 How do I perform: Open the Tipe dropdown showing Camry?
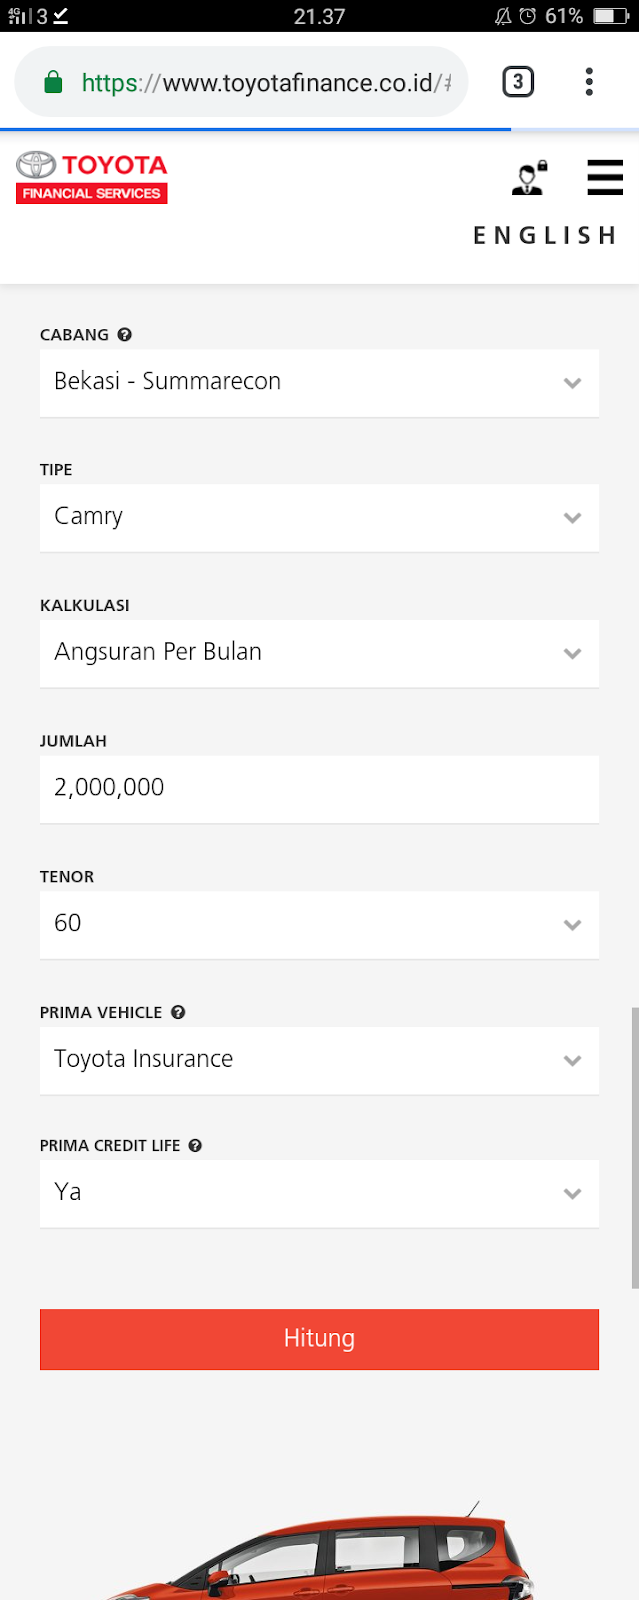(x=319, y=518)
